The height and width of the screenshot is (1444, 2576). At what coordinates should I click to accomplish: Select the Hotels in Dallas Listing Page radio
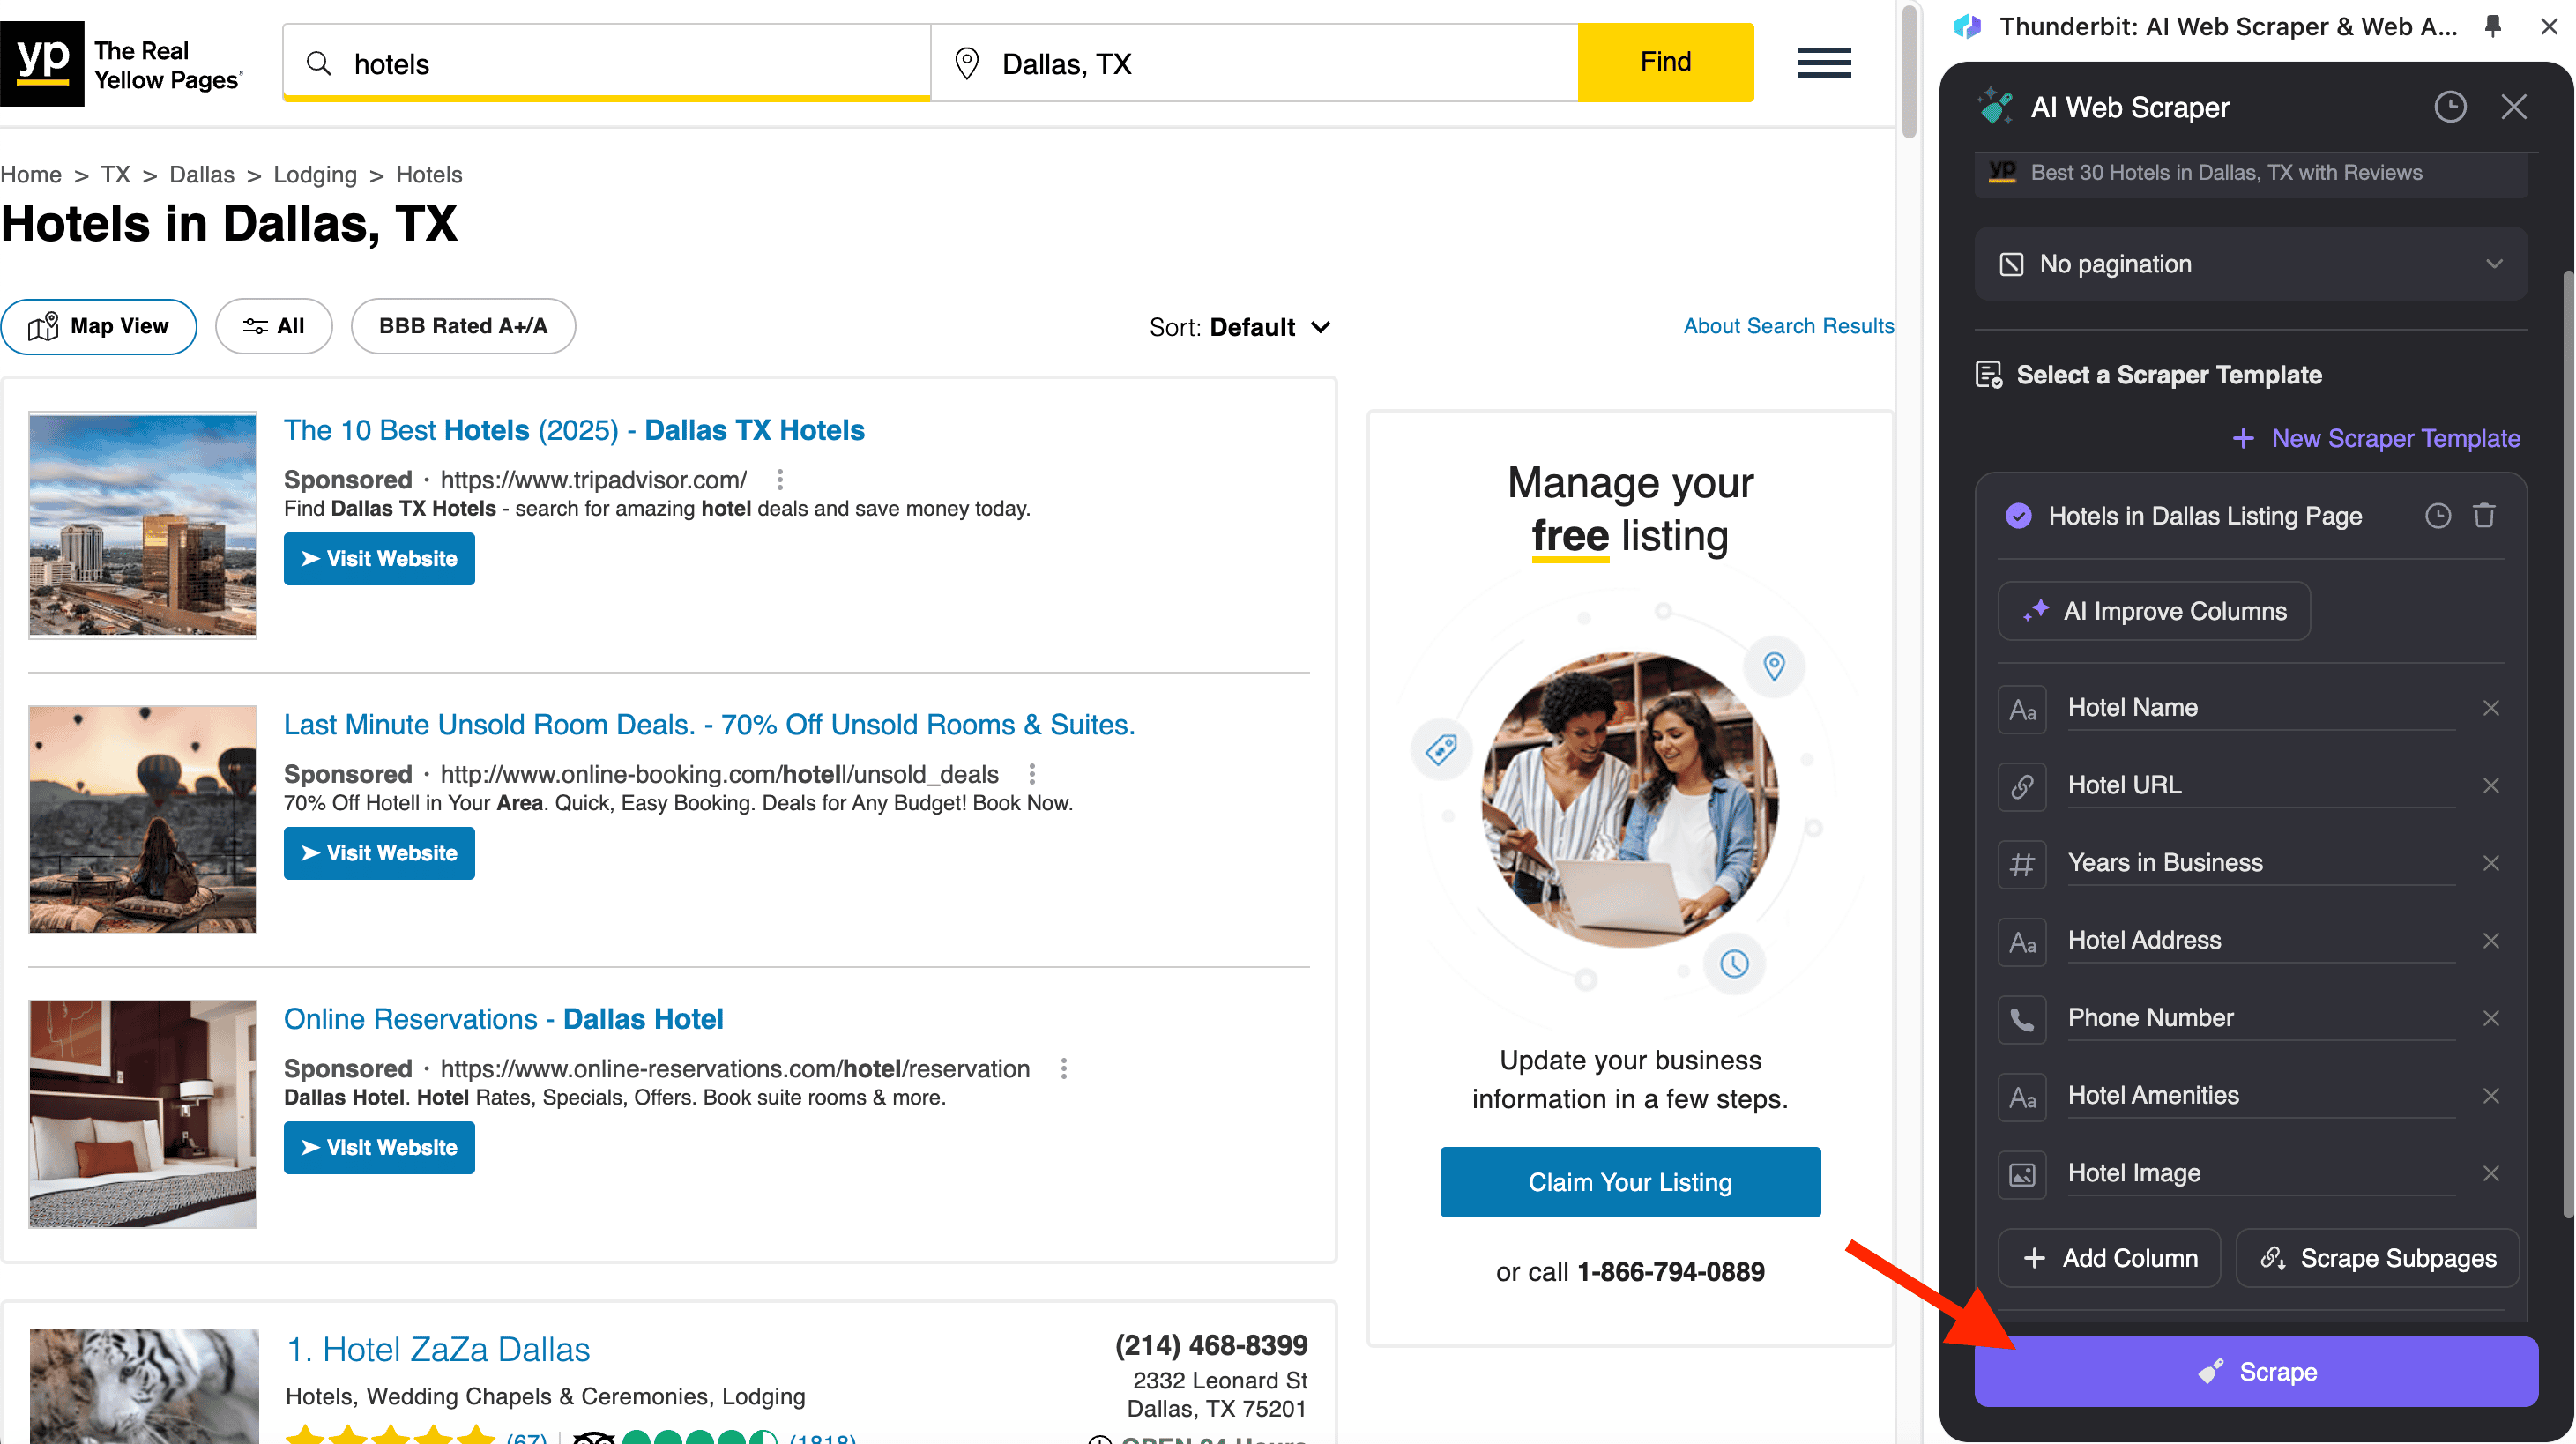[x=2018, y=516]
